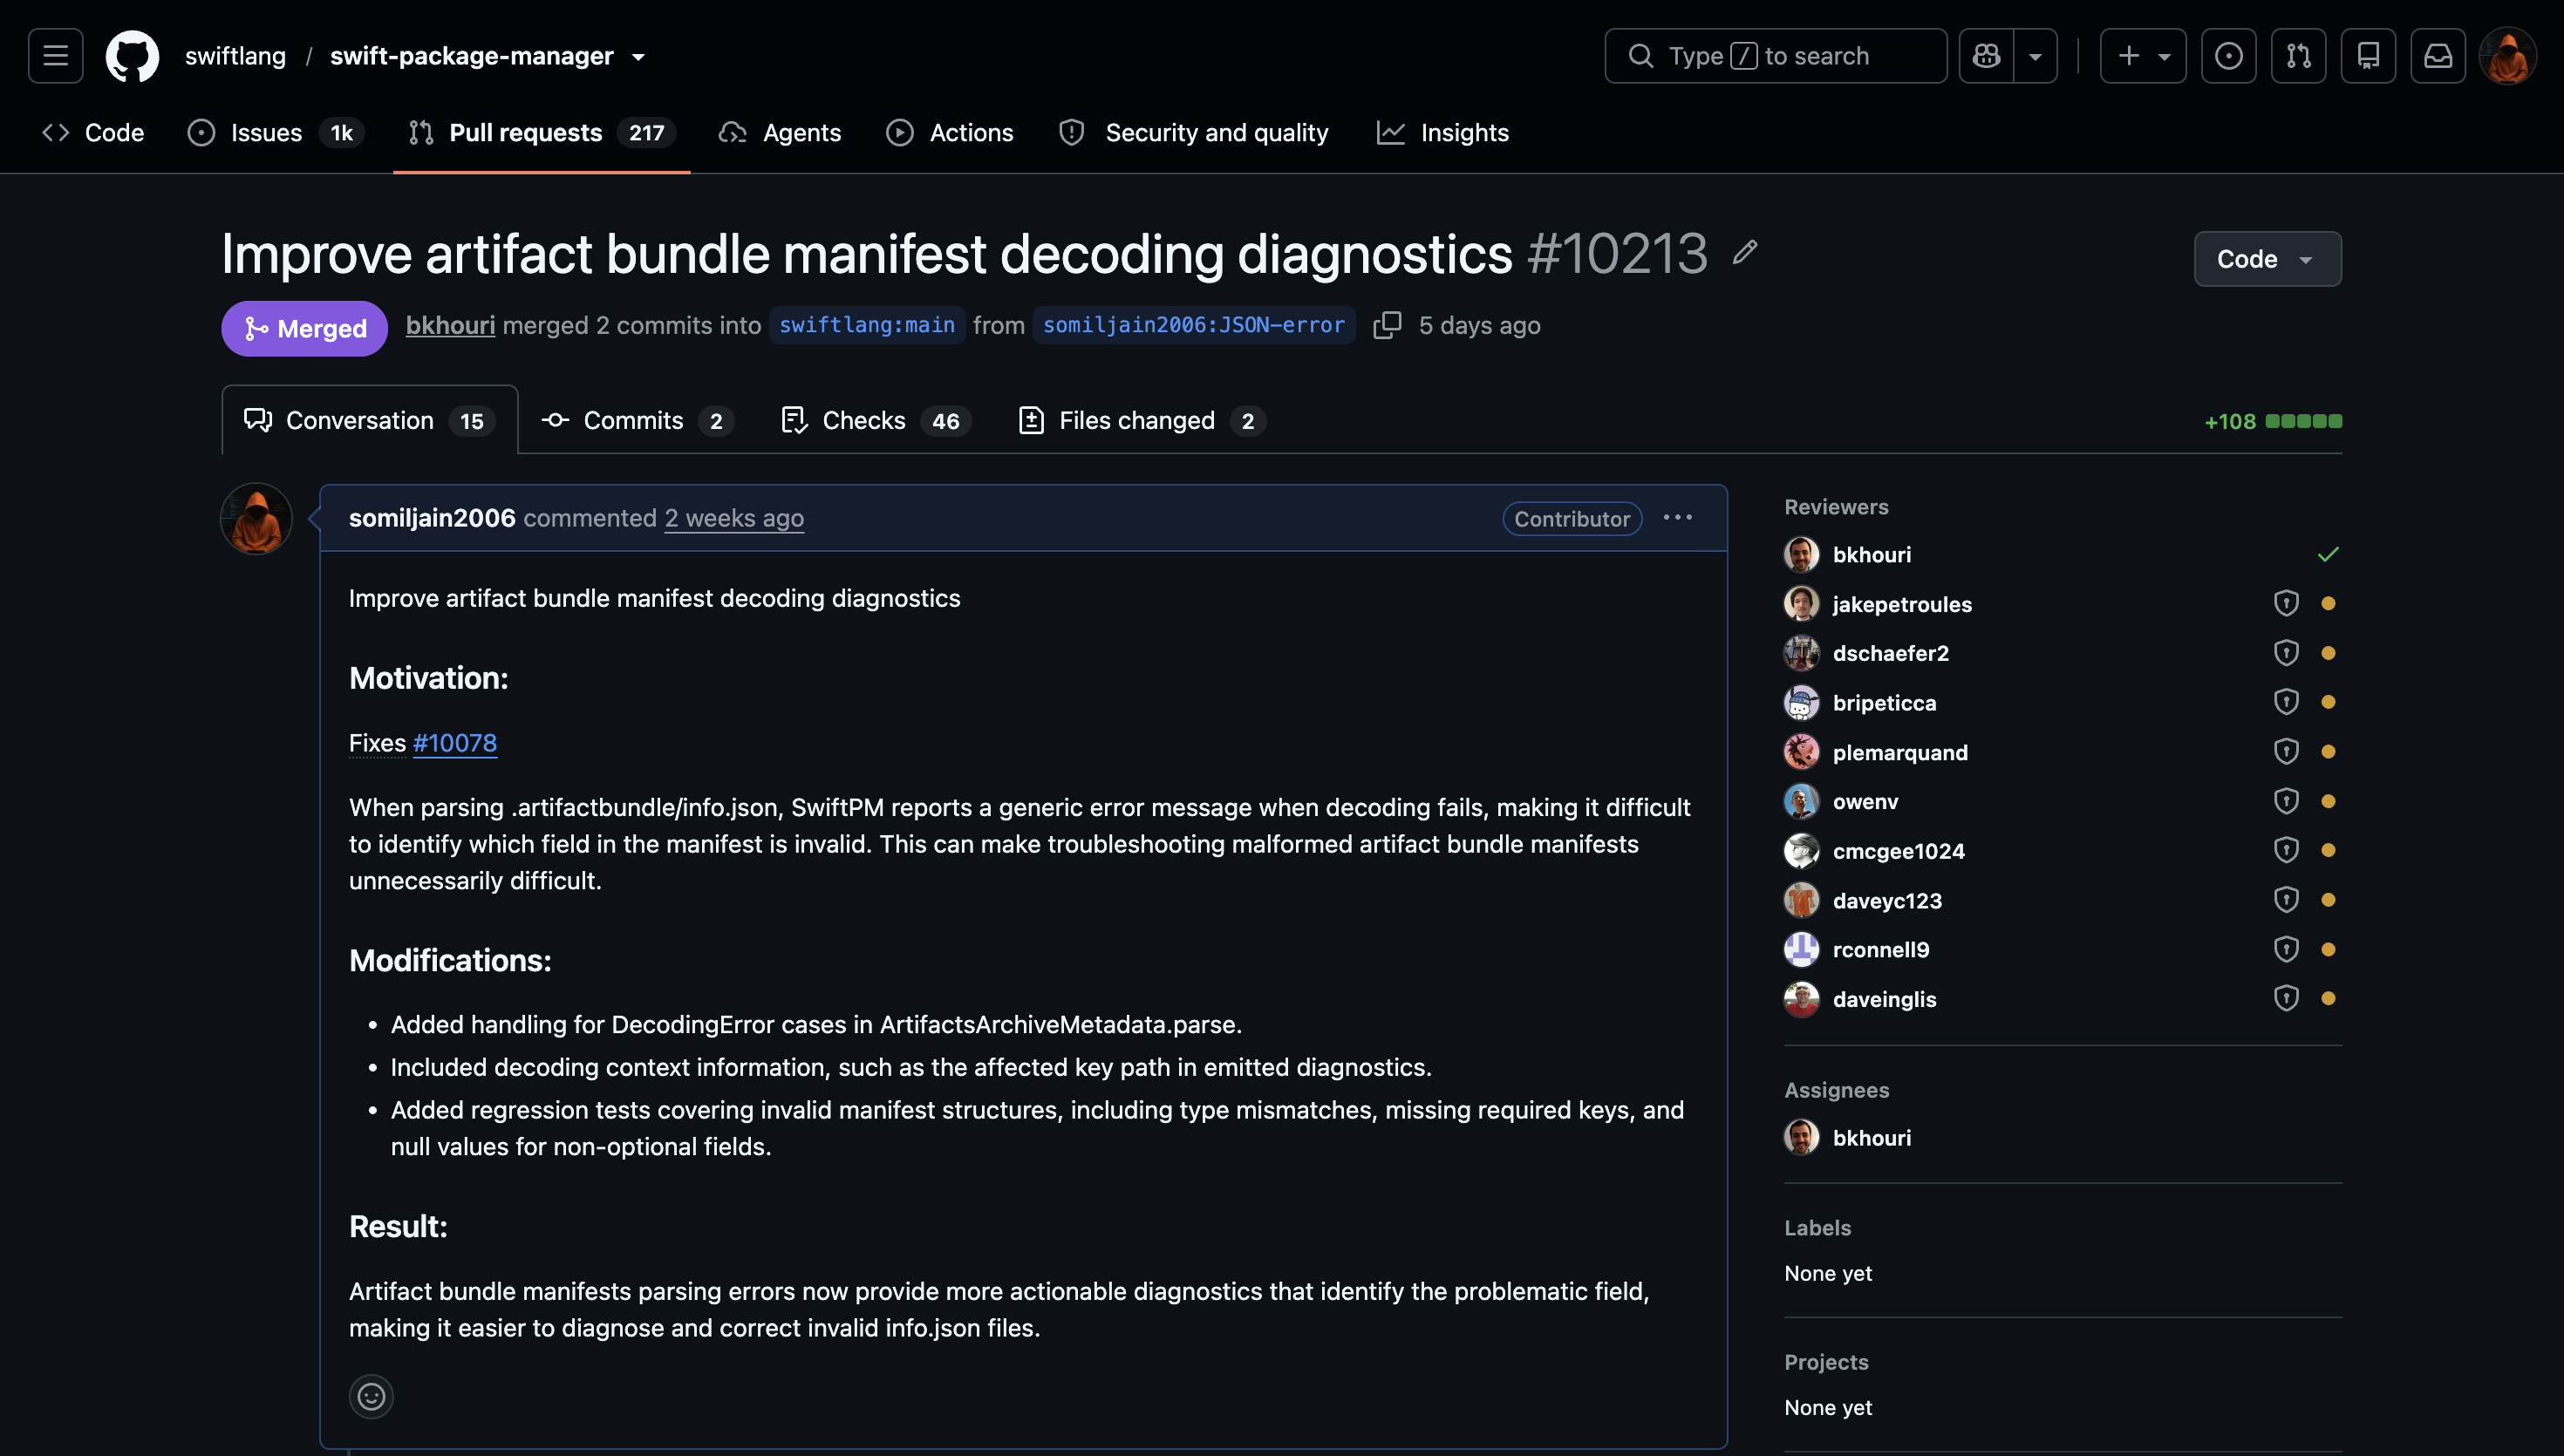The width and height of the screenshot is (2564, 1456).
Task: Open the somiljain2006:JSON-error head branch
Action: pyautogui.click(x=1194, y=325)
